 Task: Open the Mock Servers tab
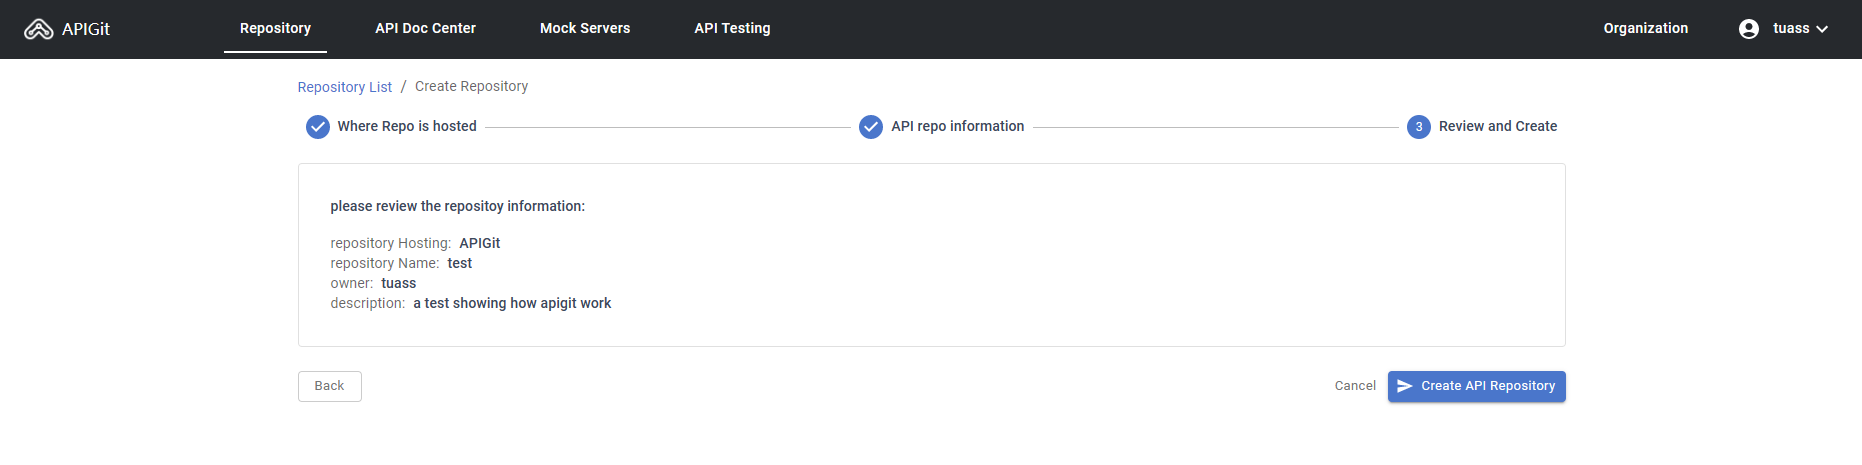click(585, 28)
